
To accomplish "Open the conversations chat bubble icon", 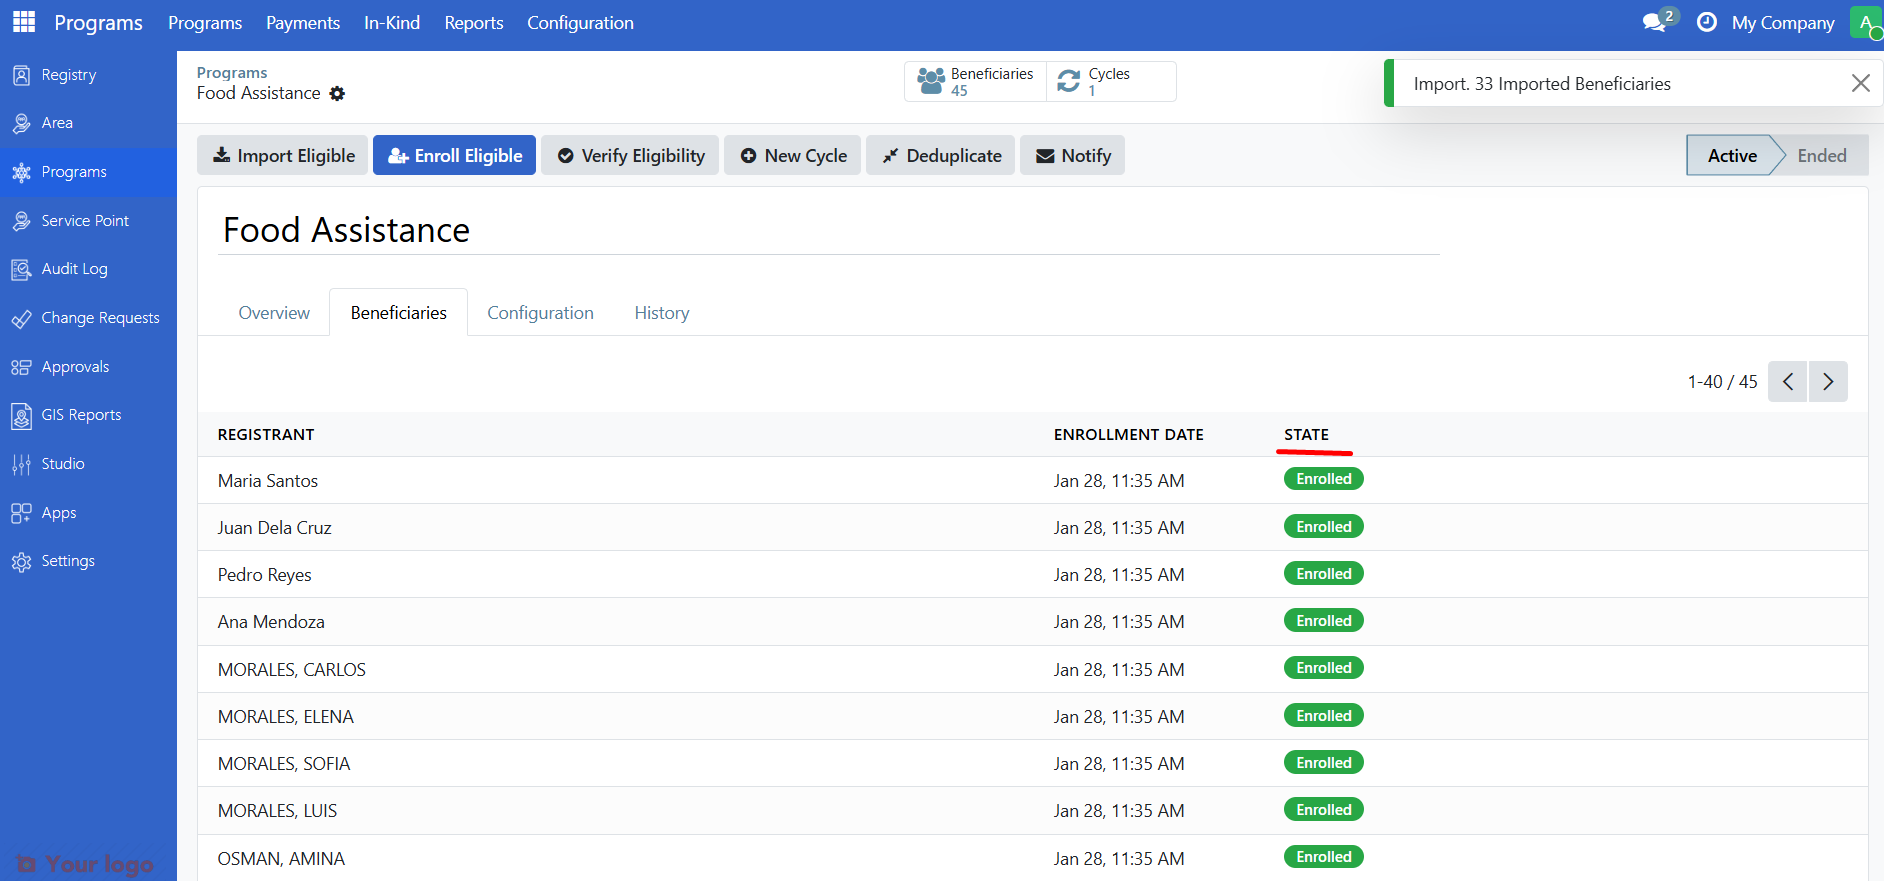I will (1655, 22).
